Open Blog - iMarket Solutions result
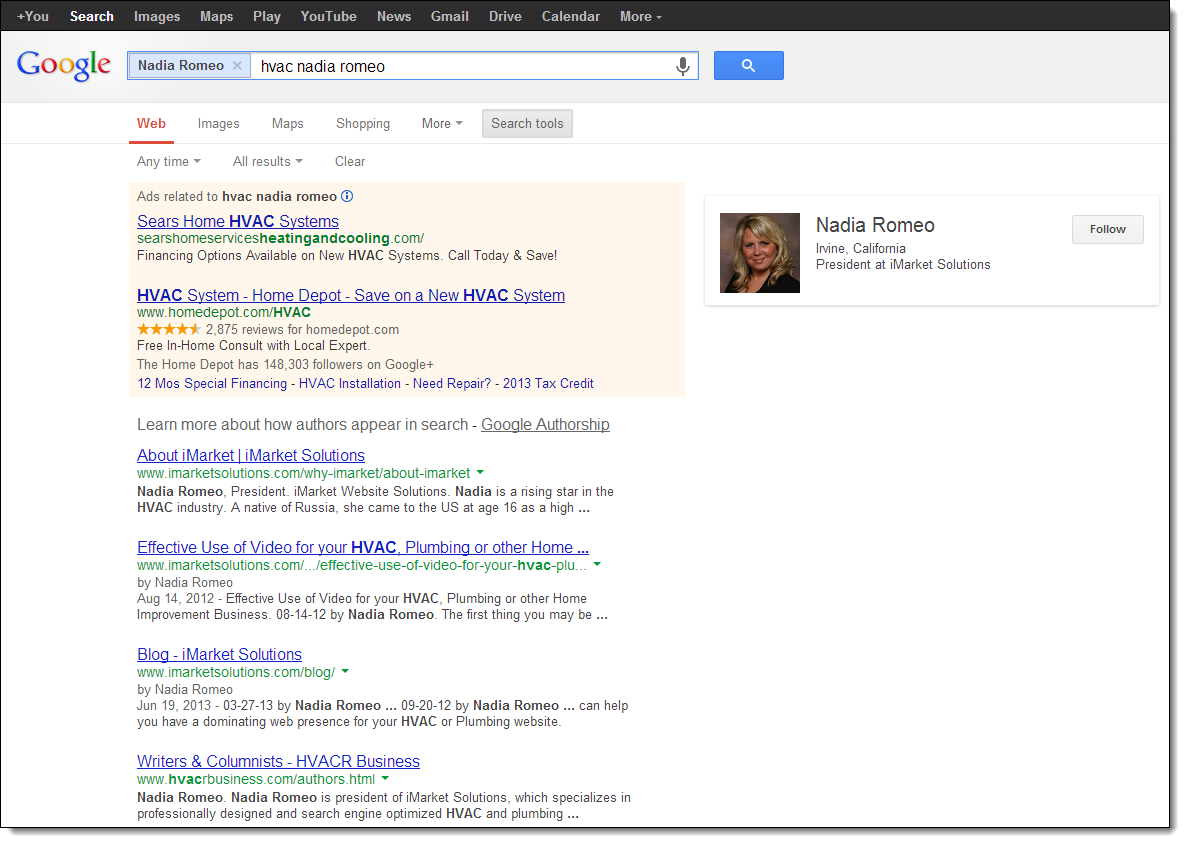This screenshot has width=1185, height=843. [x=219, y=655]
